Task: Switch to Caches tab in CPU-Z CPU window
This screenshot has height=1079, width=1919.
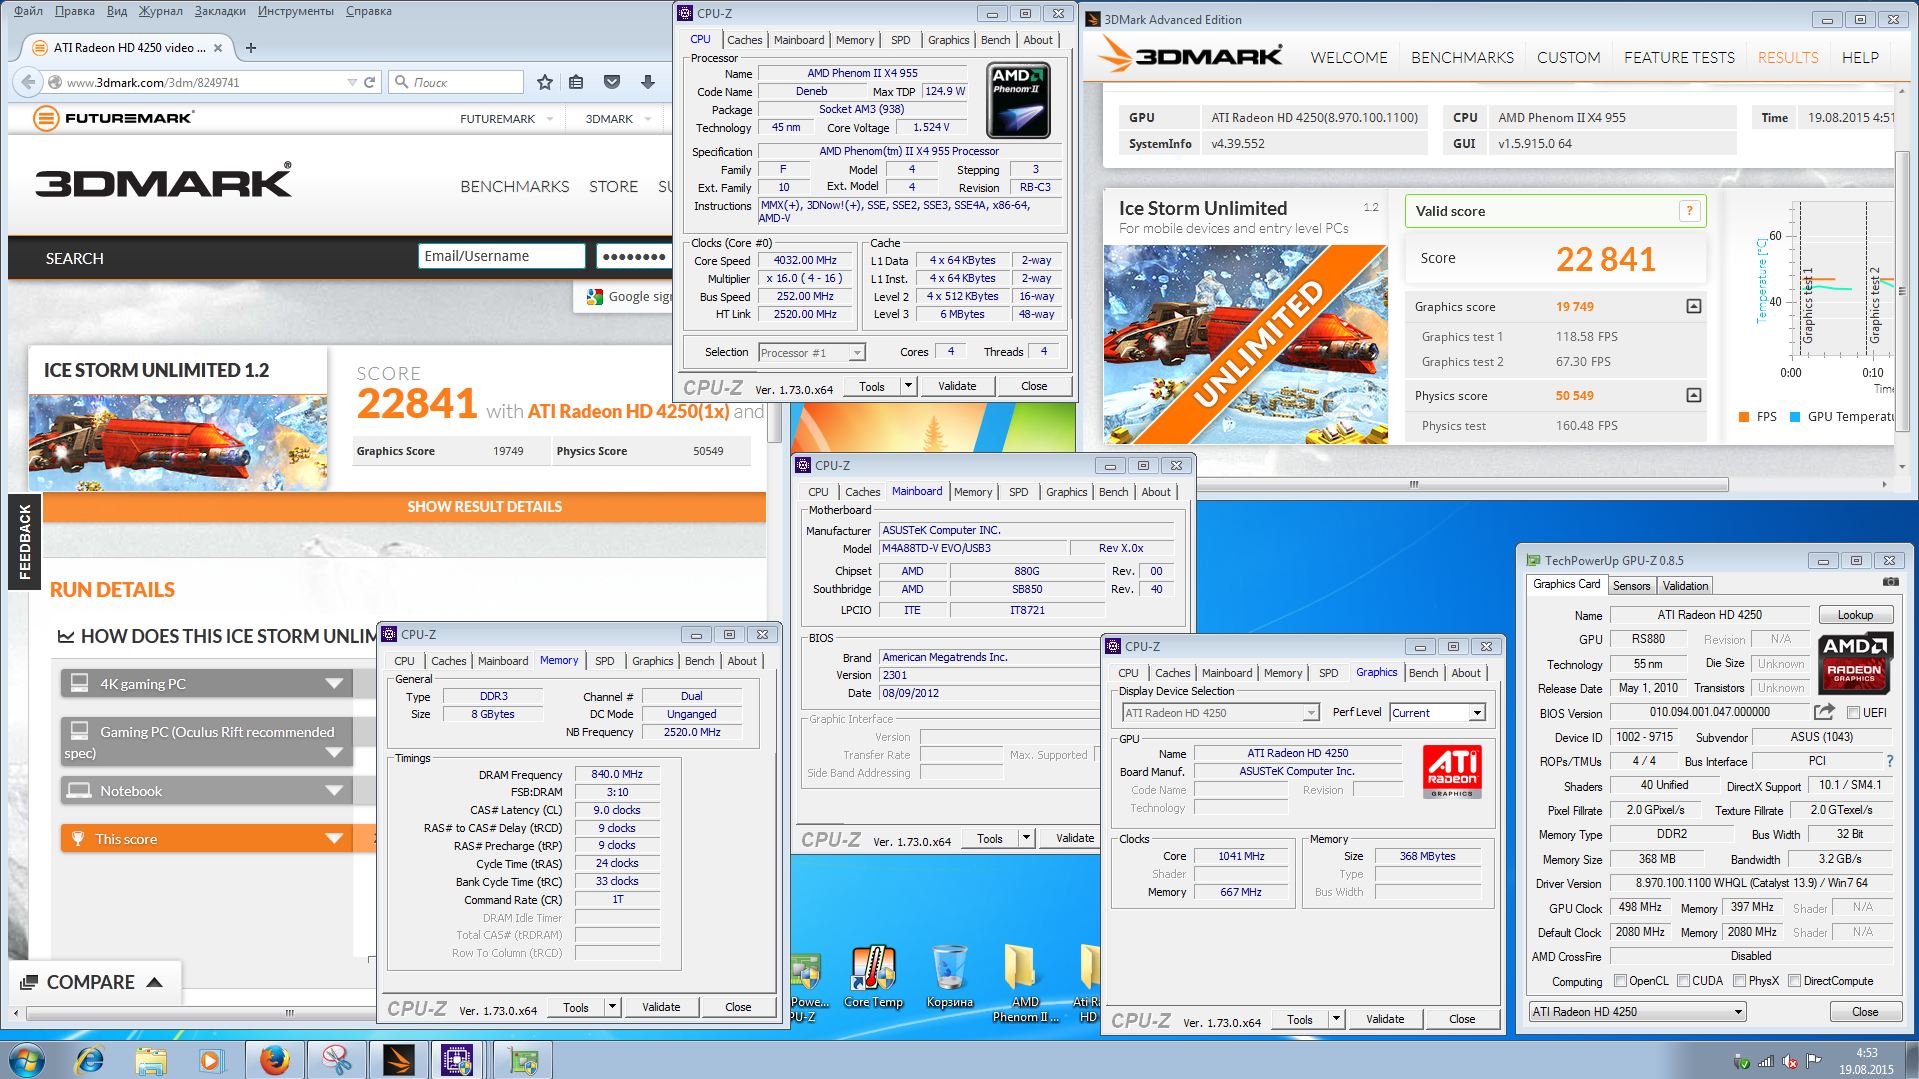Action: (x=744, y=40)
